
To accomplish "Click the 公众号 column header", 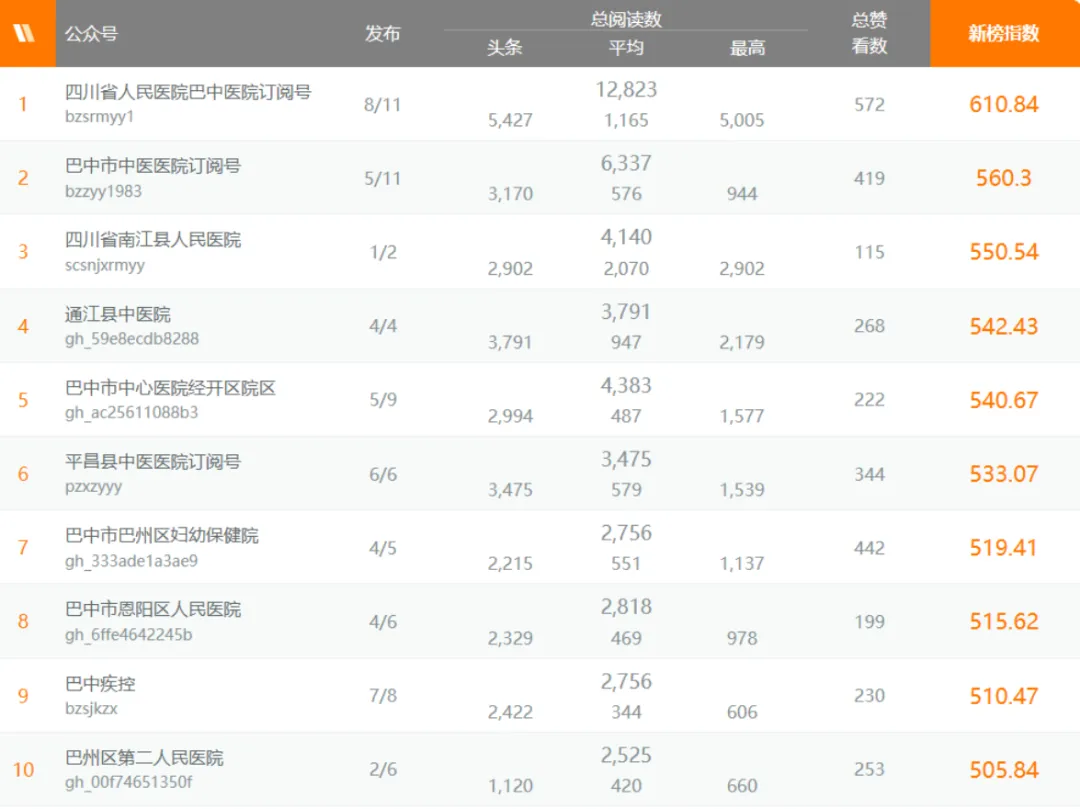I will [91, 33].
